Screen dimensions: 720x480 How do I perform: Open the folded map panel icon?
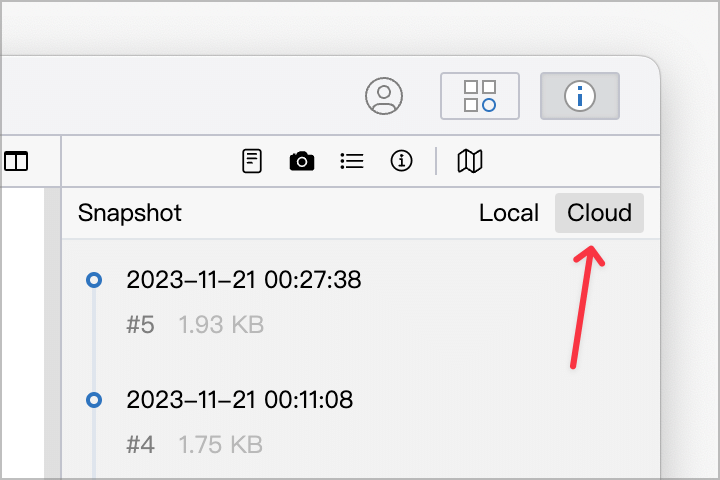pos(470,161)
